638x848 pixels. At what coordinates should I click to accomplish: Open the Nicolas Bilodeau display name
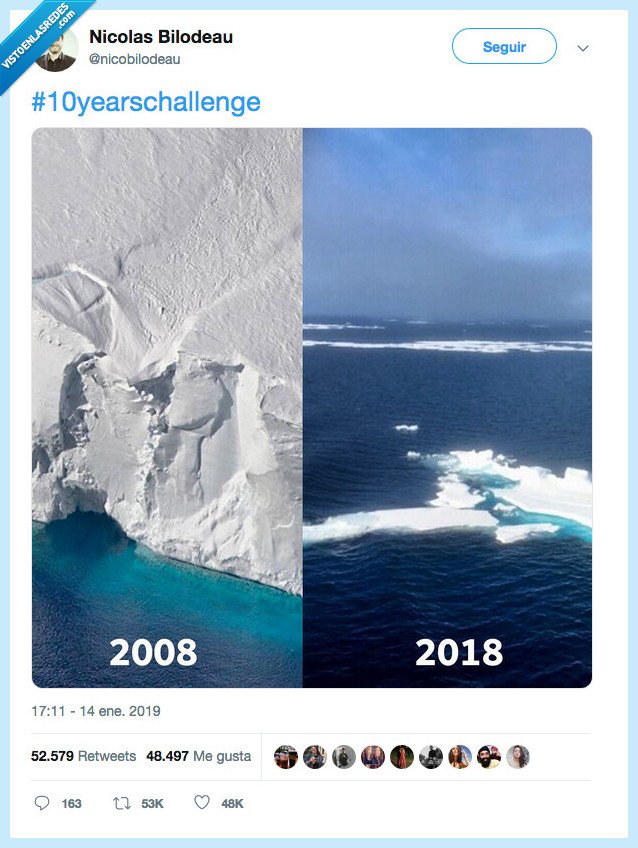coord(161,37)
